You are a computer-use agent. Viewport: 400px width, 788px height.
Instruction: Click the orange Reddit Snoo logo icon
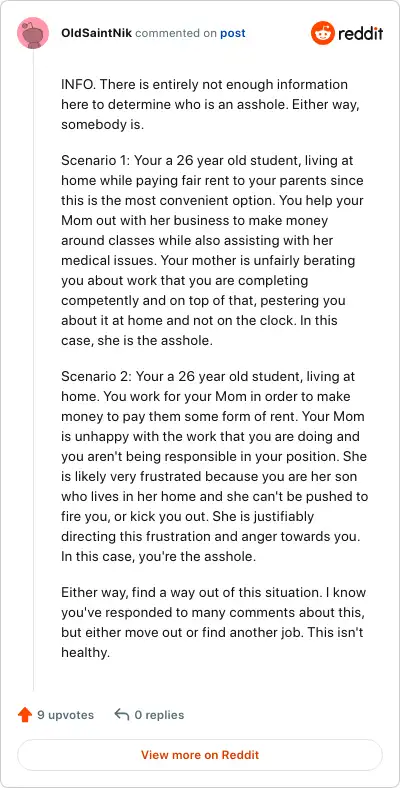click(323, 33)
